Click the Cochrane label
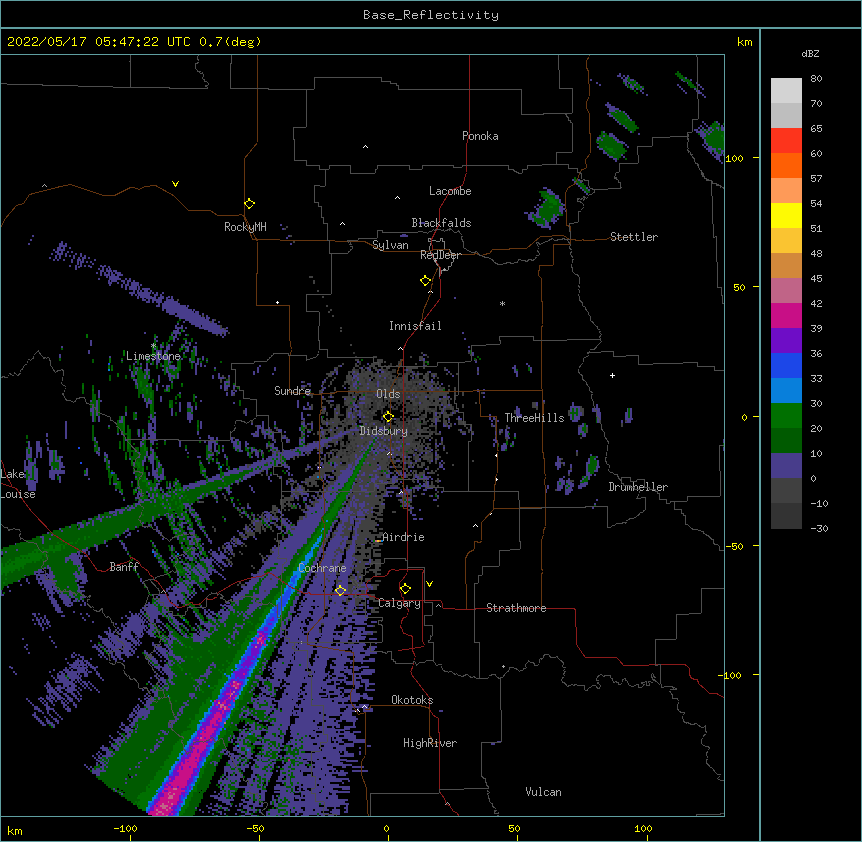This screenshot has height=842, width=862. pos(322,568)
